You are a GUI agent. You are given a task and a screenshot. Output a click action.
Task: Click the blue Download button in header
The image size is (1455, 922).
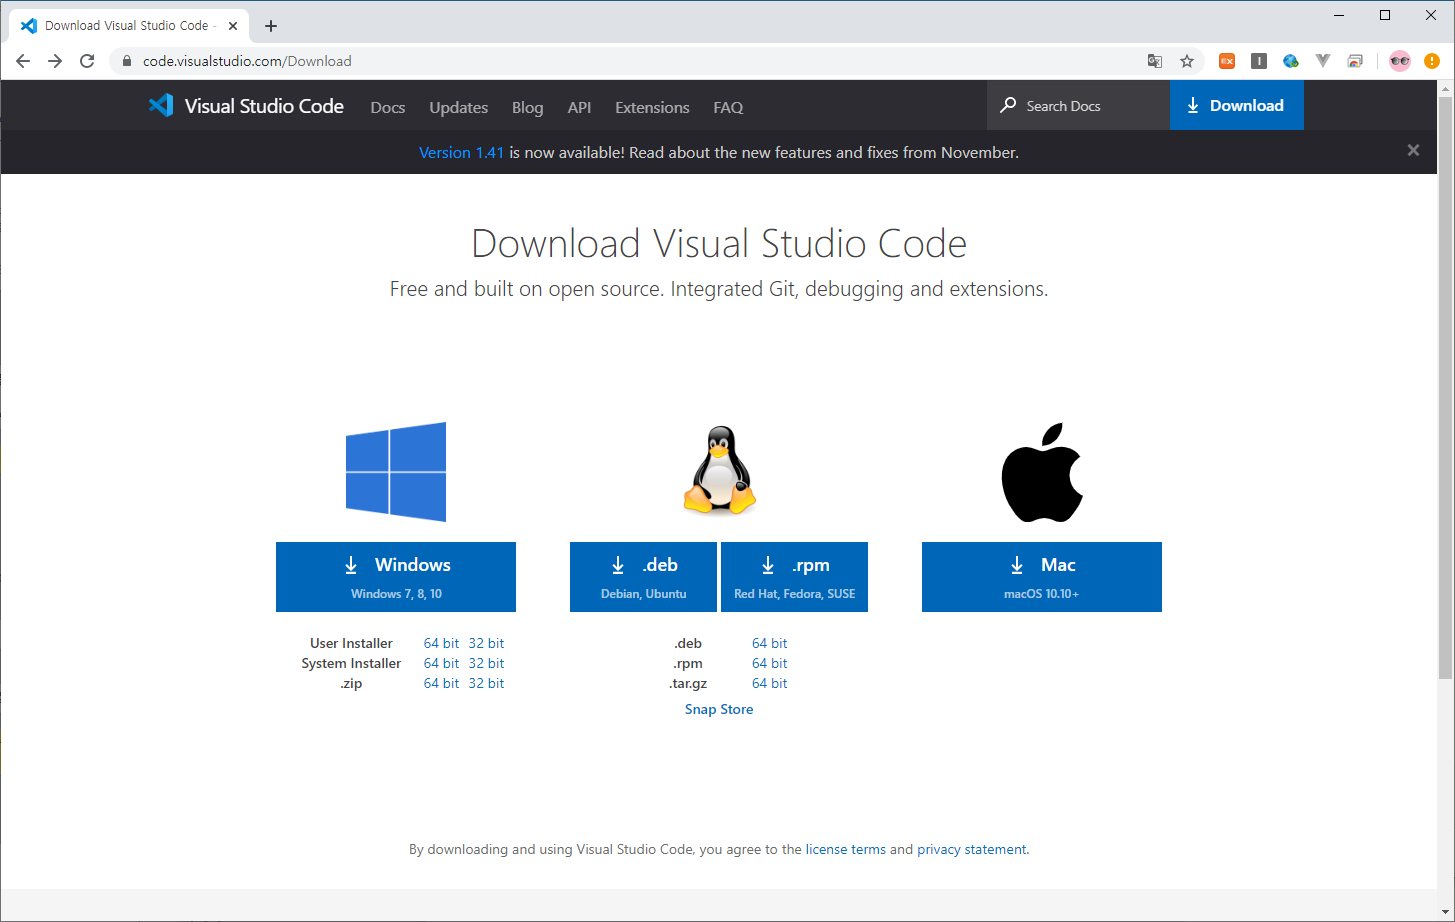pos(1237,105)
